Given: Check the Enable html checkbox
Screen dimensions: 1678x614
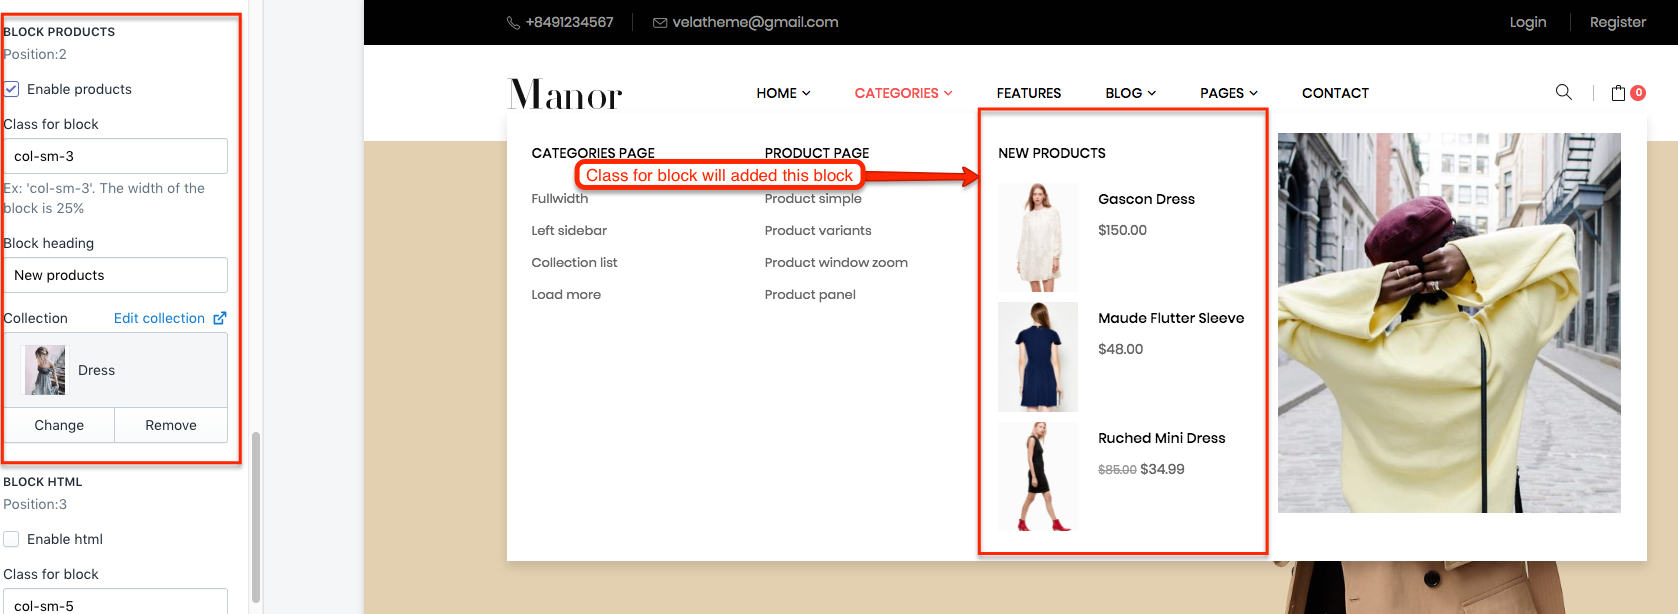Looking at the screenshot, I should 12,539.
